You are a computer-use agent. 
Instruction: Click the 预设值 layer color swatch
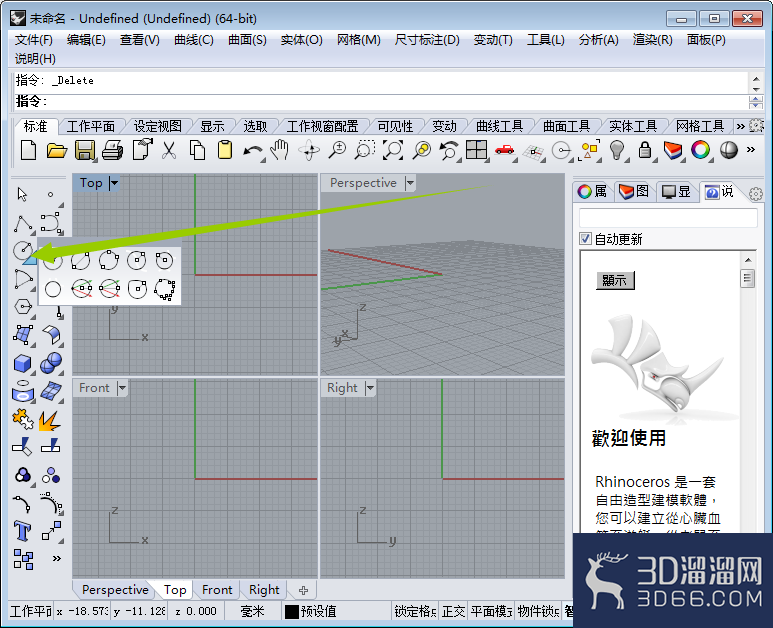292,612
